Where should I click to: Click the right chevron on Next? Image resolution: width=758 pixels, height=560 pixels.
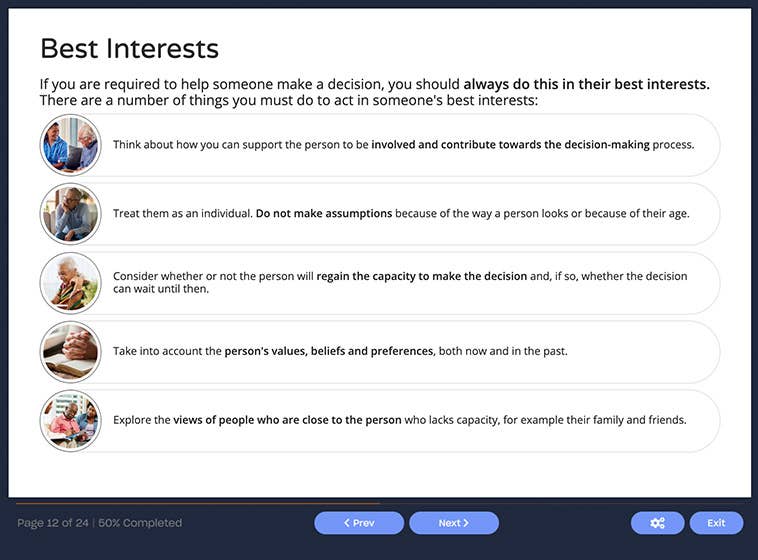(x=466, y=523)
